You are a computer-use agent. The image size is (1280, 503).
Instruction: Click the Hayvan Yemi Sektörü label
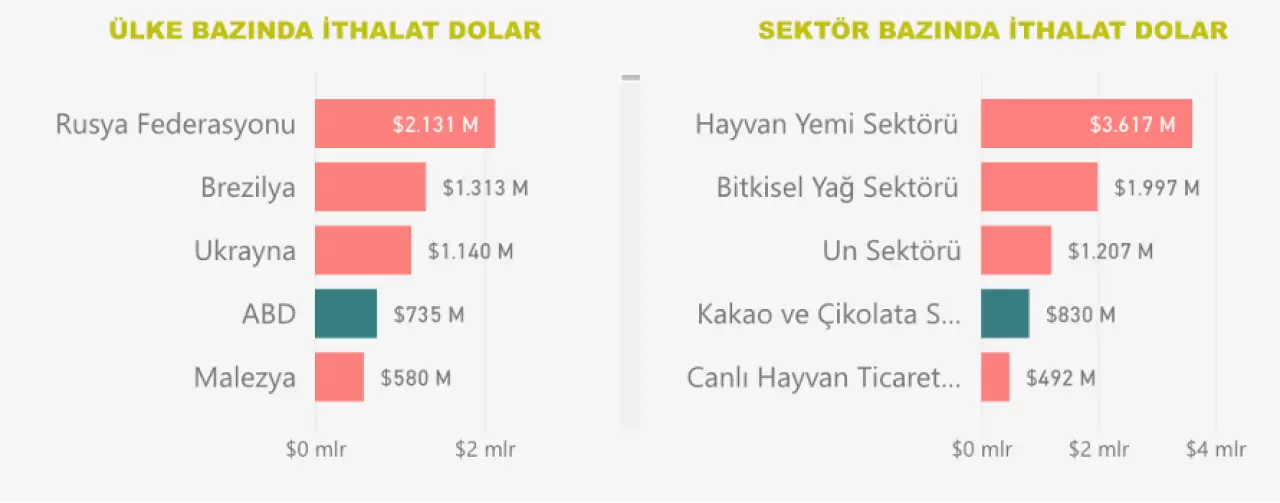(x=827, y=125)
